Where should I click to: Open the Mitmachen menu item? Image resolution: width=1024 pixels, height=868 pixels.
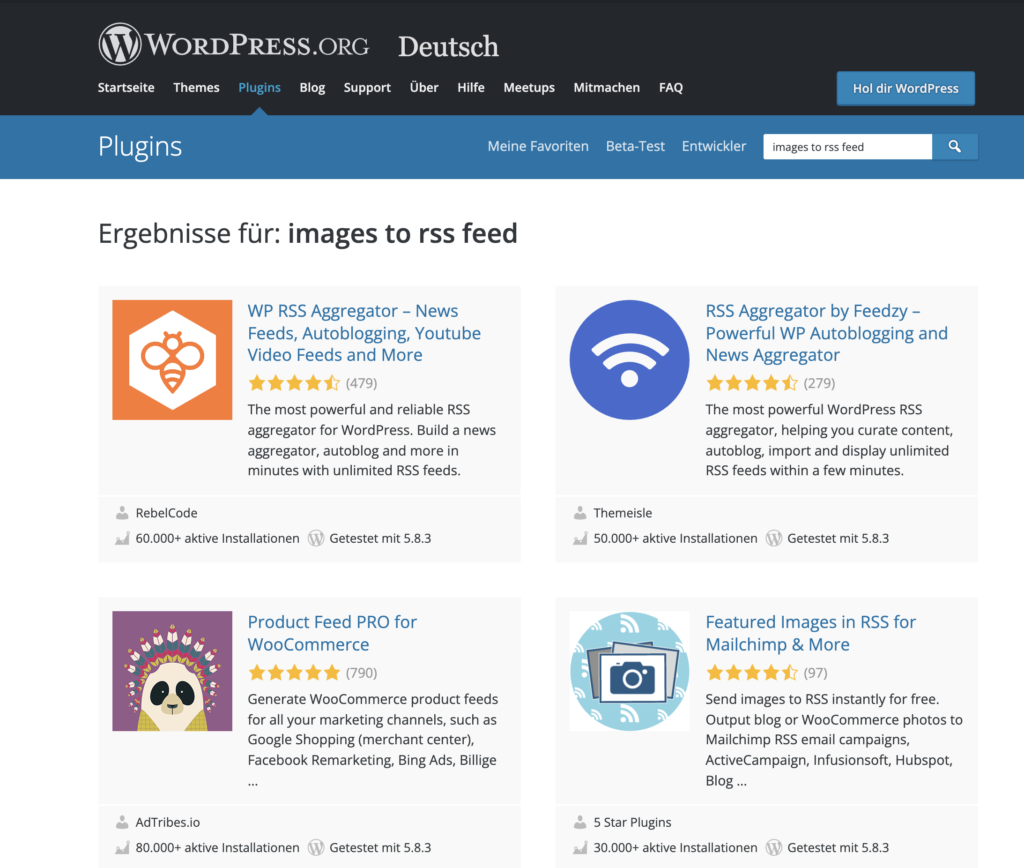(607, 88)
